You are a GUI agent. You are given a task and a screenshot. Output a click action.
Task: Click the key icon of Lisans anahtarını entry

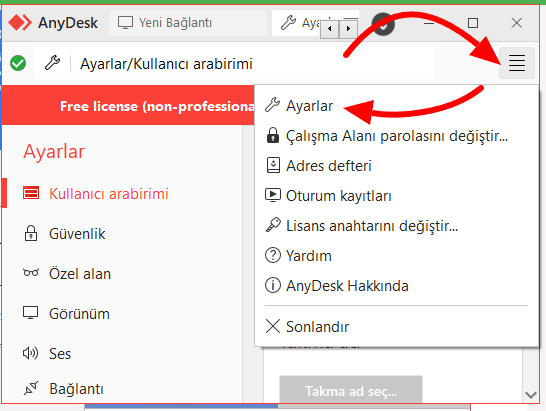[273, 225]
